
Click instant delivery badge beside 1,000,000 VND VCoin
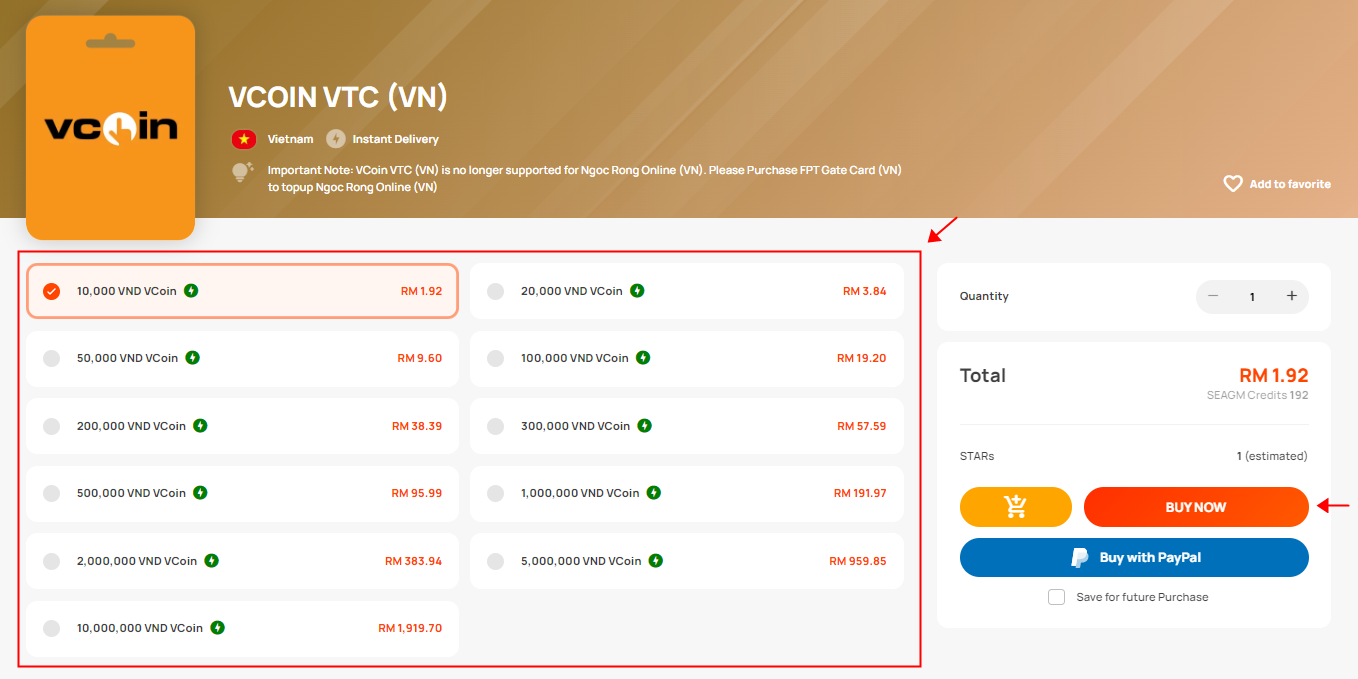coord(653,493)
